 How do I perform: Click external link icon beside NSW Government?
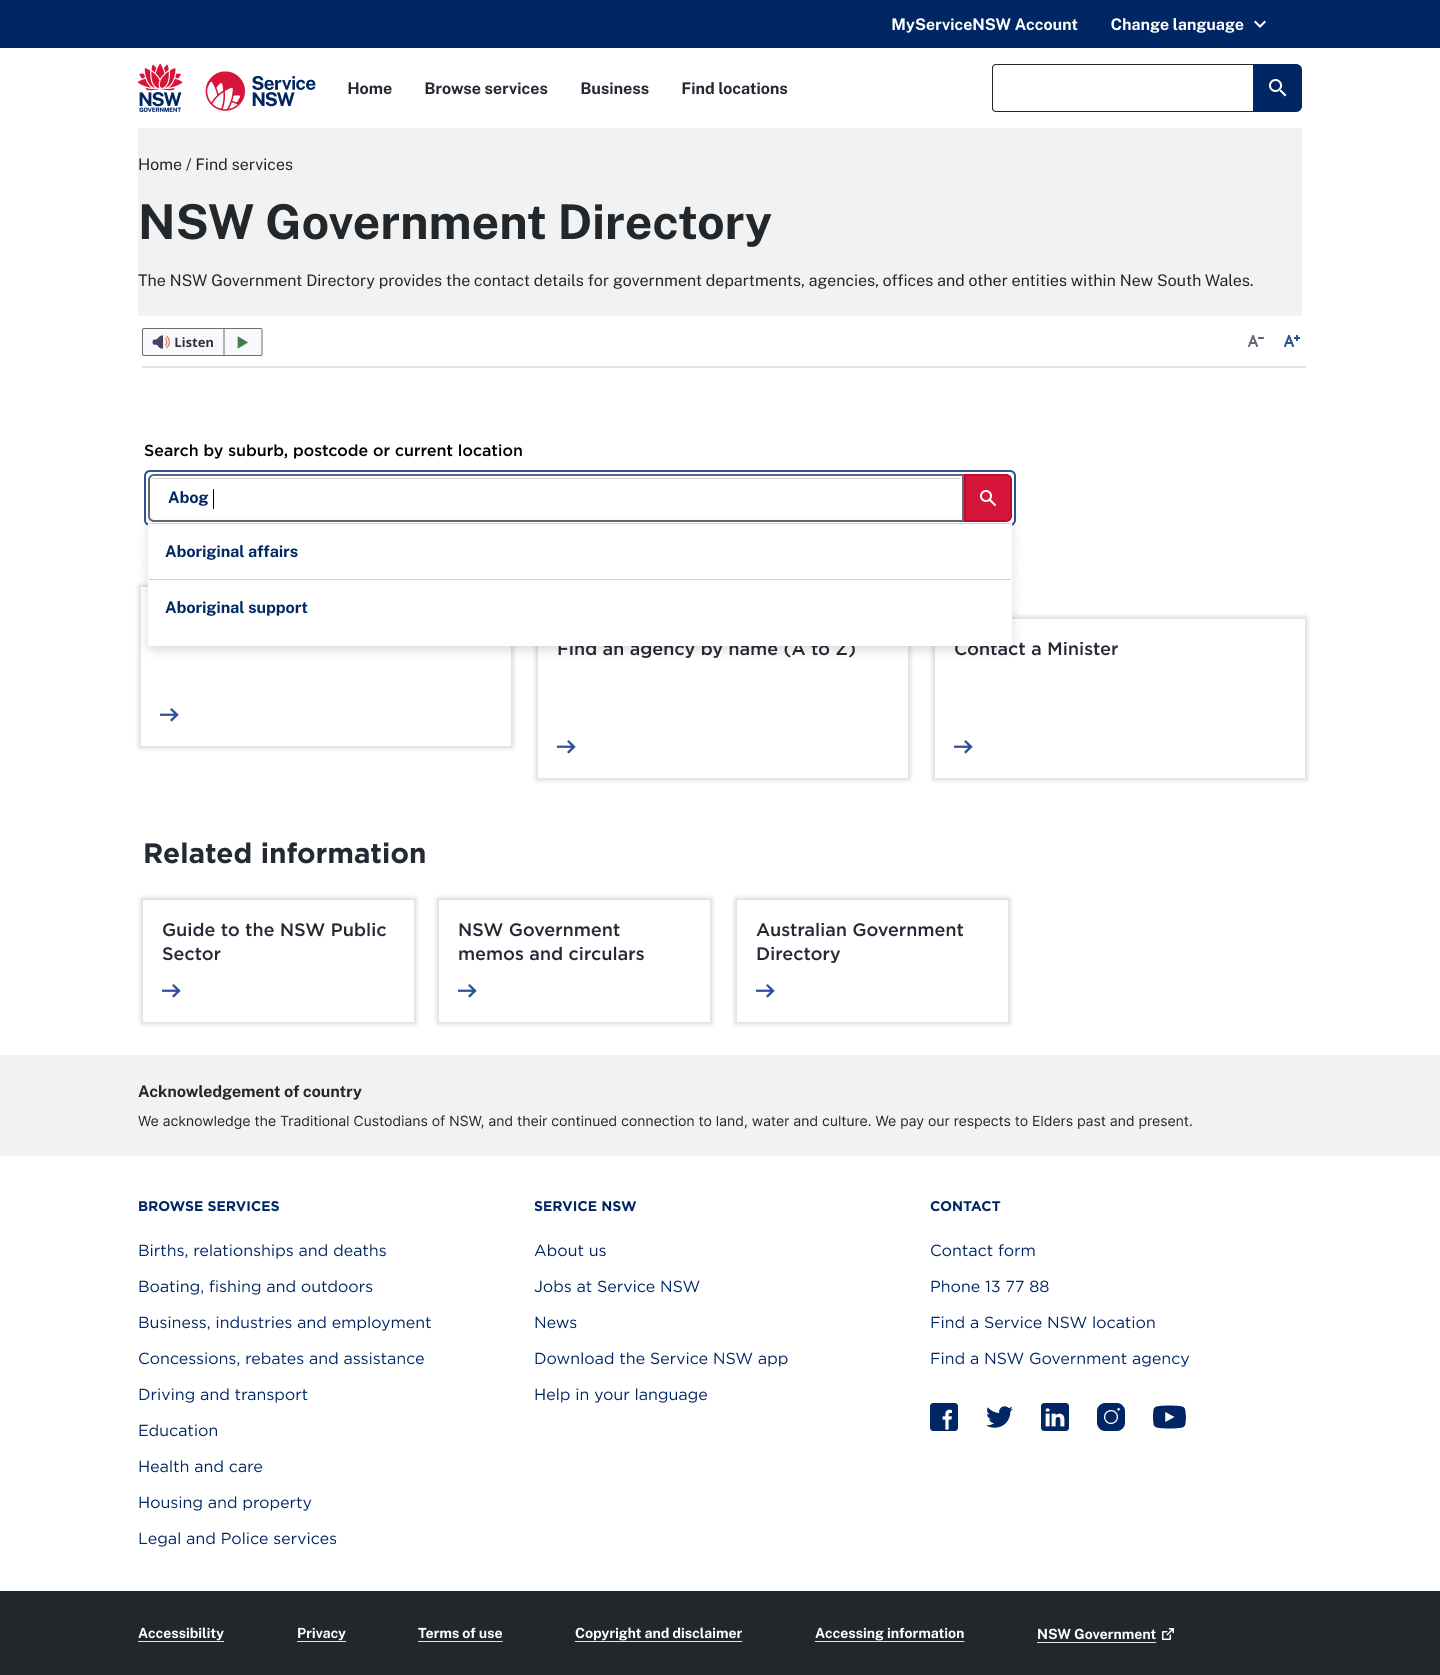(1168, 1634)
